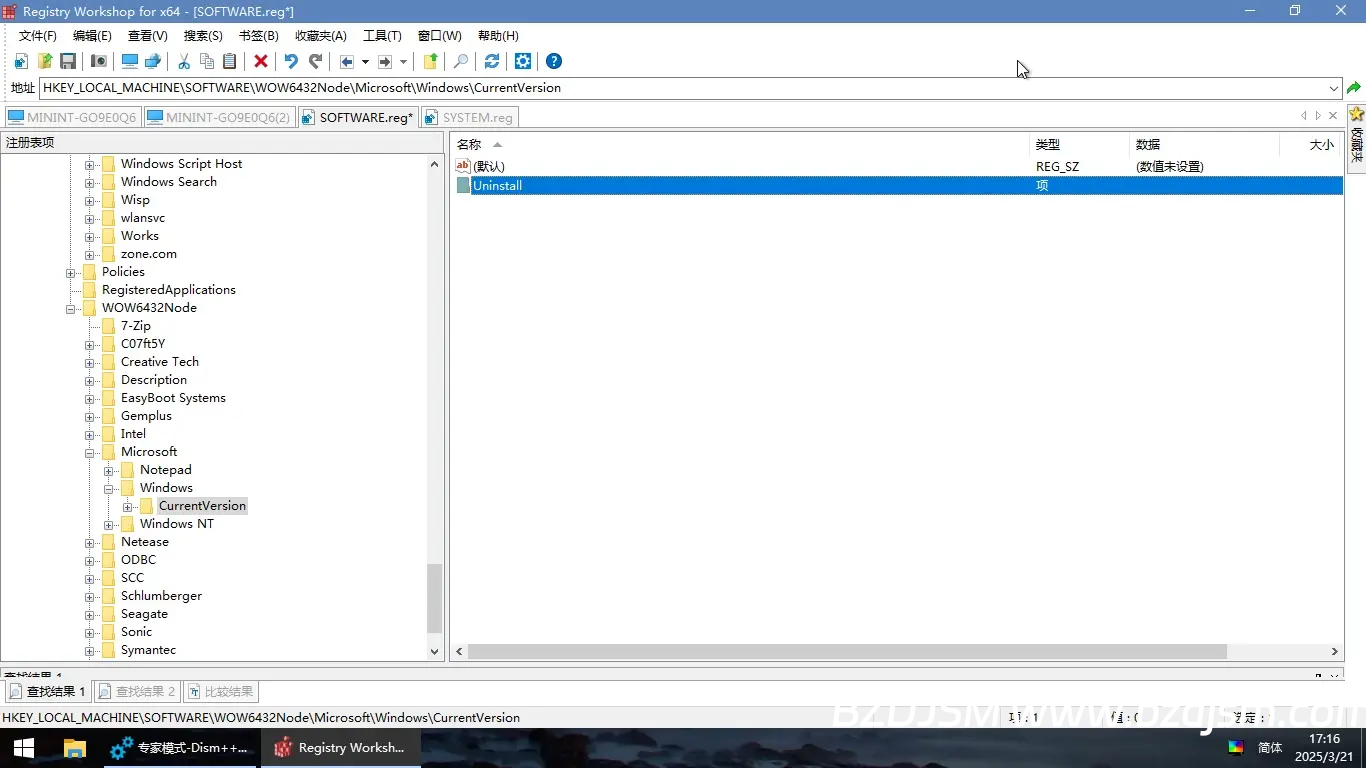Click the blue gear options icon
Screen dimensions: 1366x768
pyautogui.click(x=523, y=62)
